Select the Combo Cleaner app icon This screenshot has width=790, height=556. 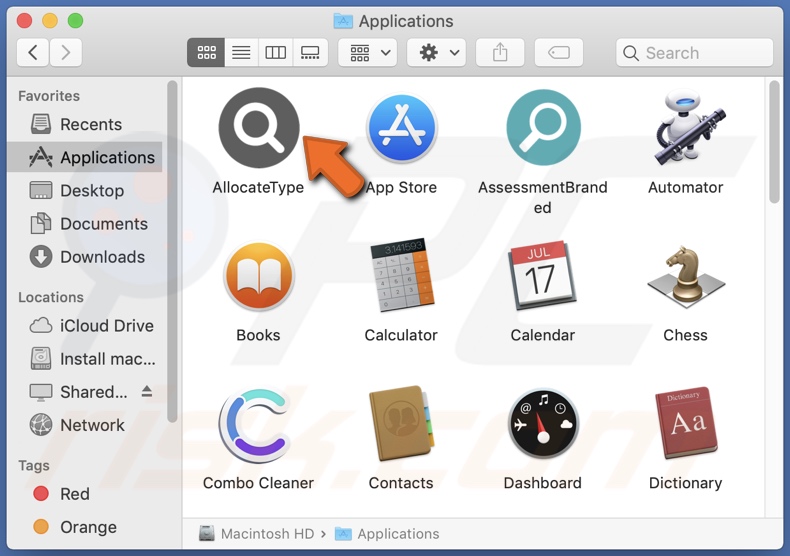pos(256,425)
